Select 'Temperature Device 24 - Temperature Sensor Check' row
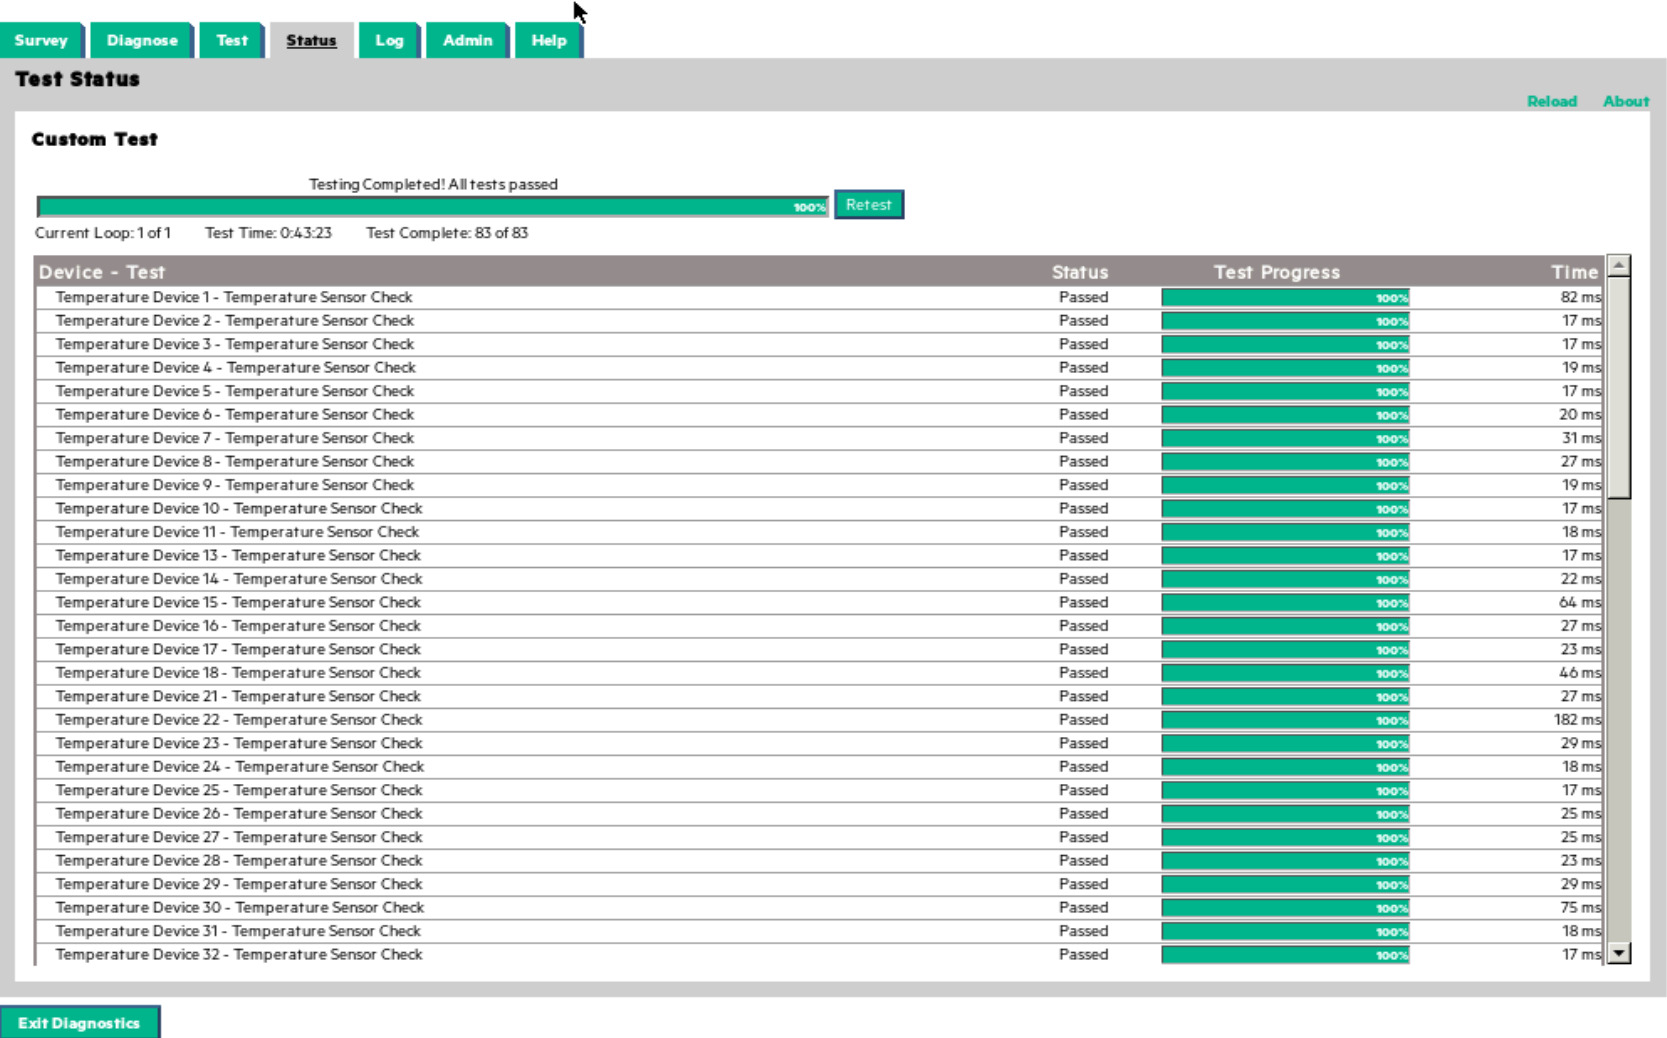This screenshot has height=1038, width=1667. click(x=819, y=767)
